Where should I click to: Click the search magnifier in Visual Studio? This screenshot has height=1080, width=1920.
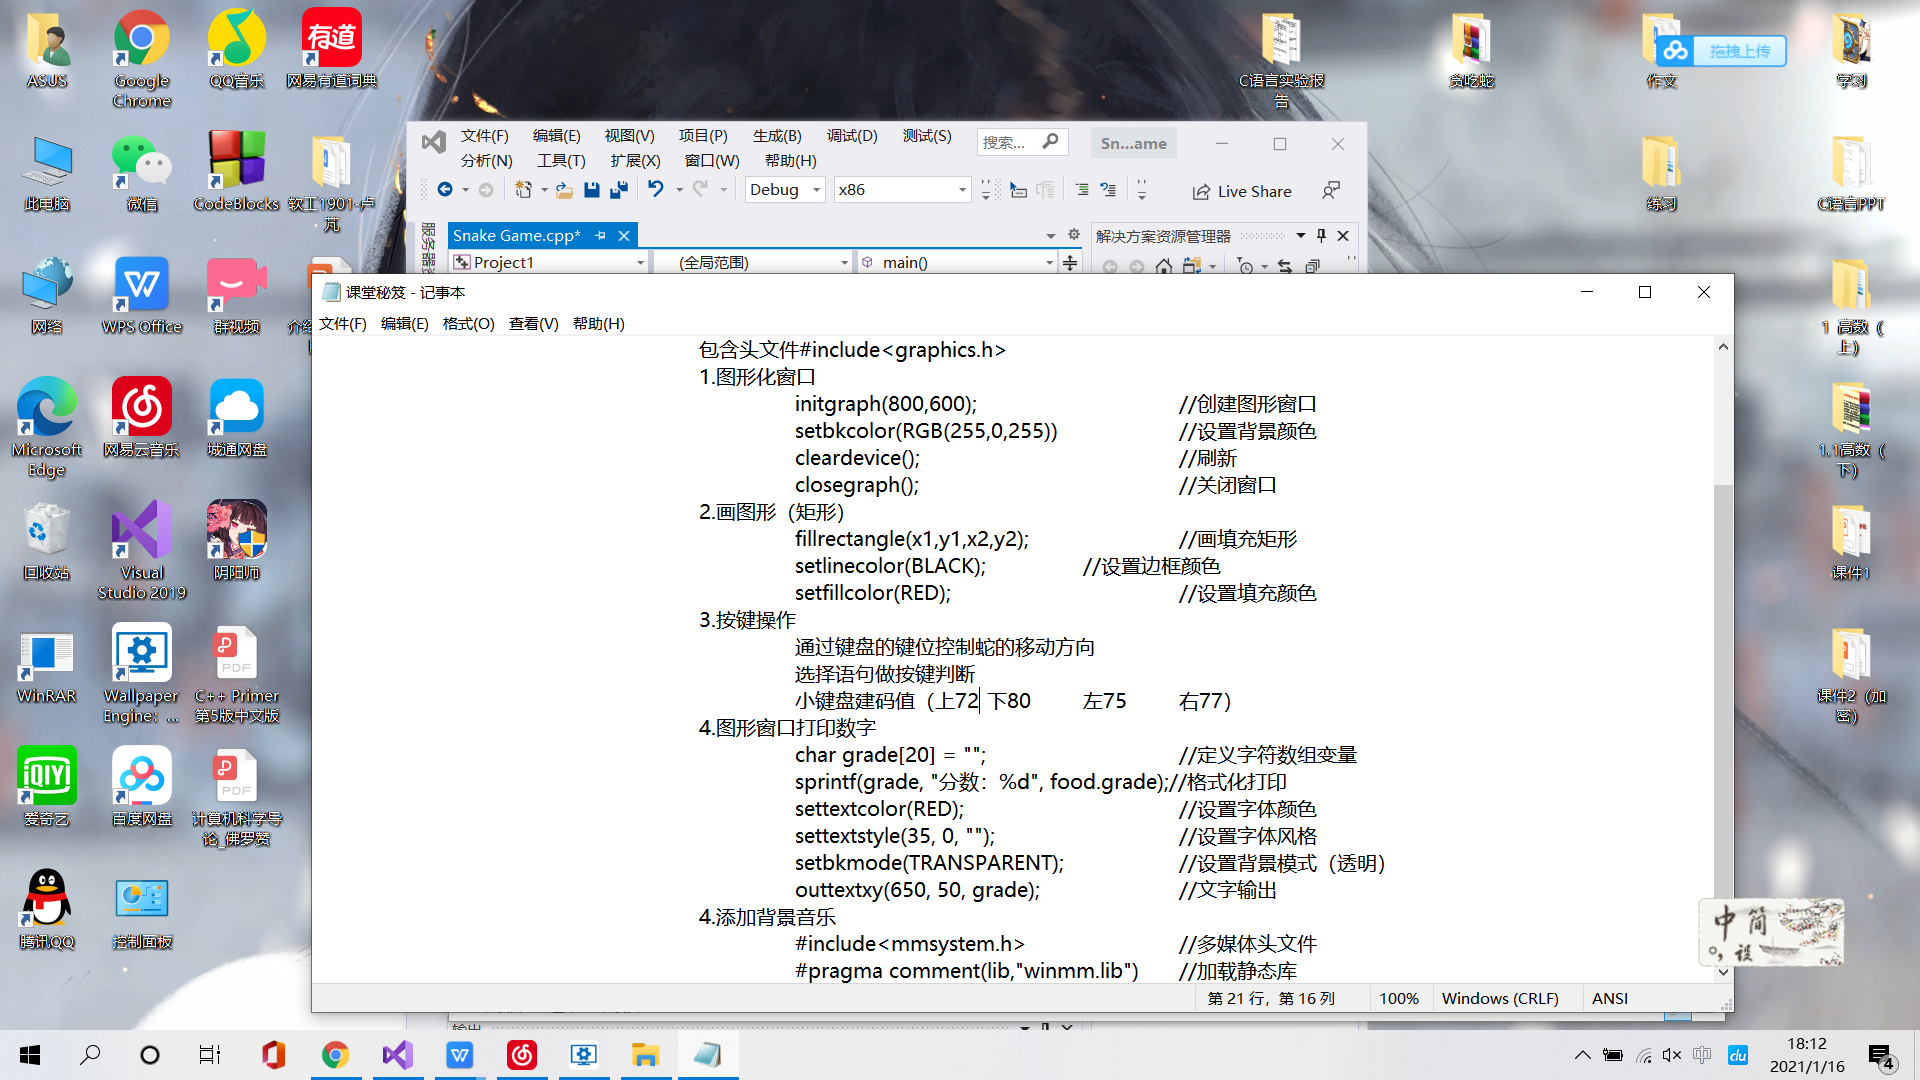1050,142
